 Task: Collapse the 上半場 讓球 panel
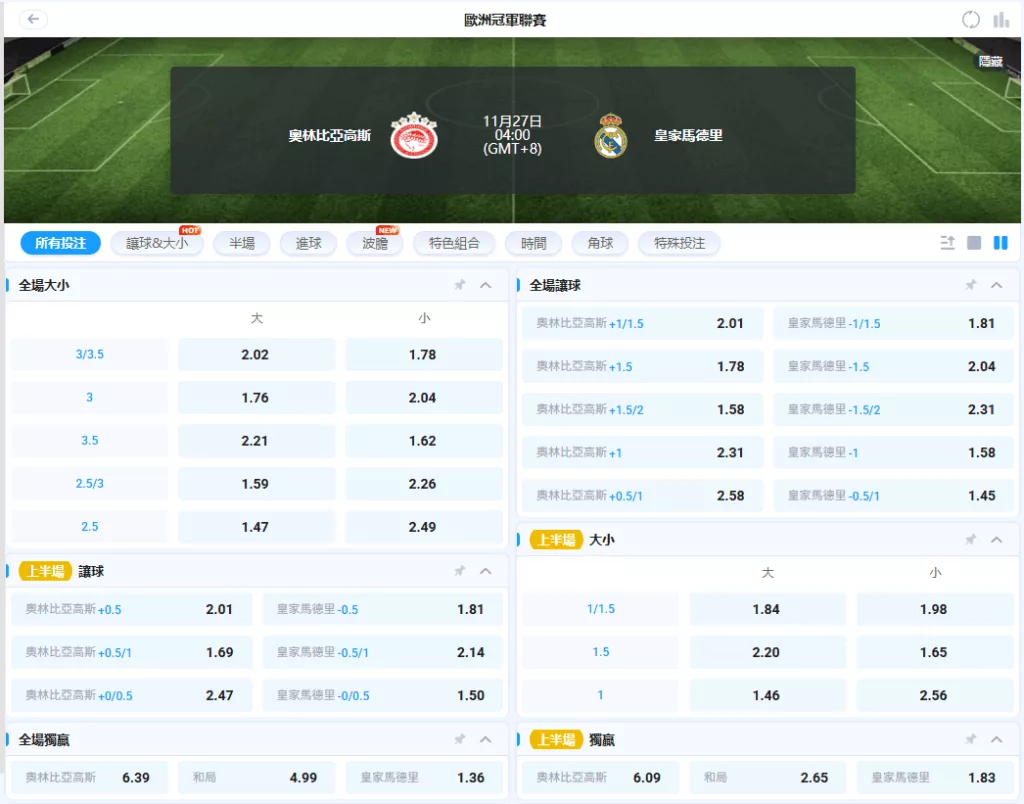(x=486, y=572)
